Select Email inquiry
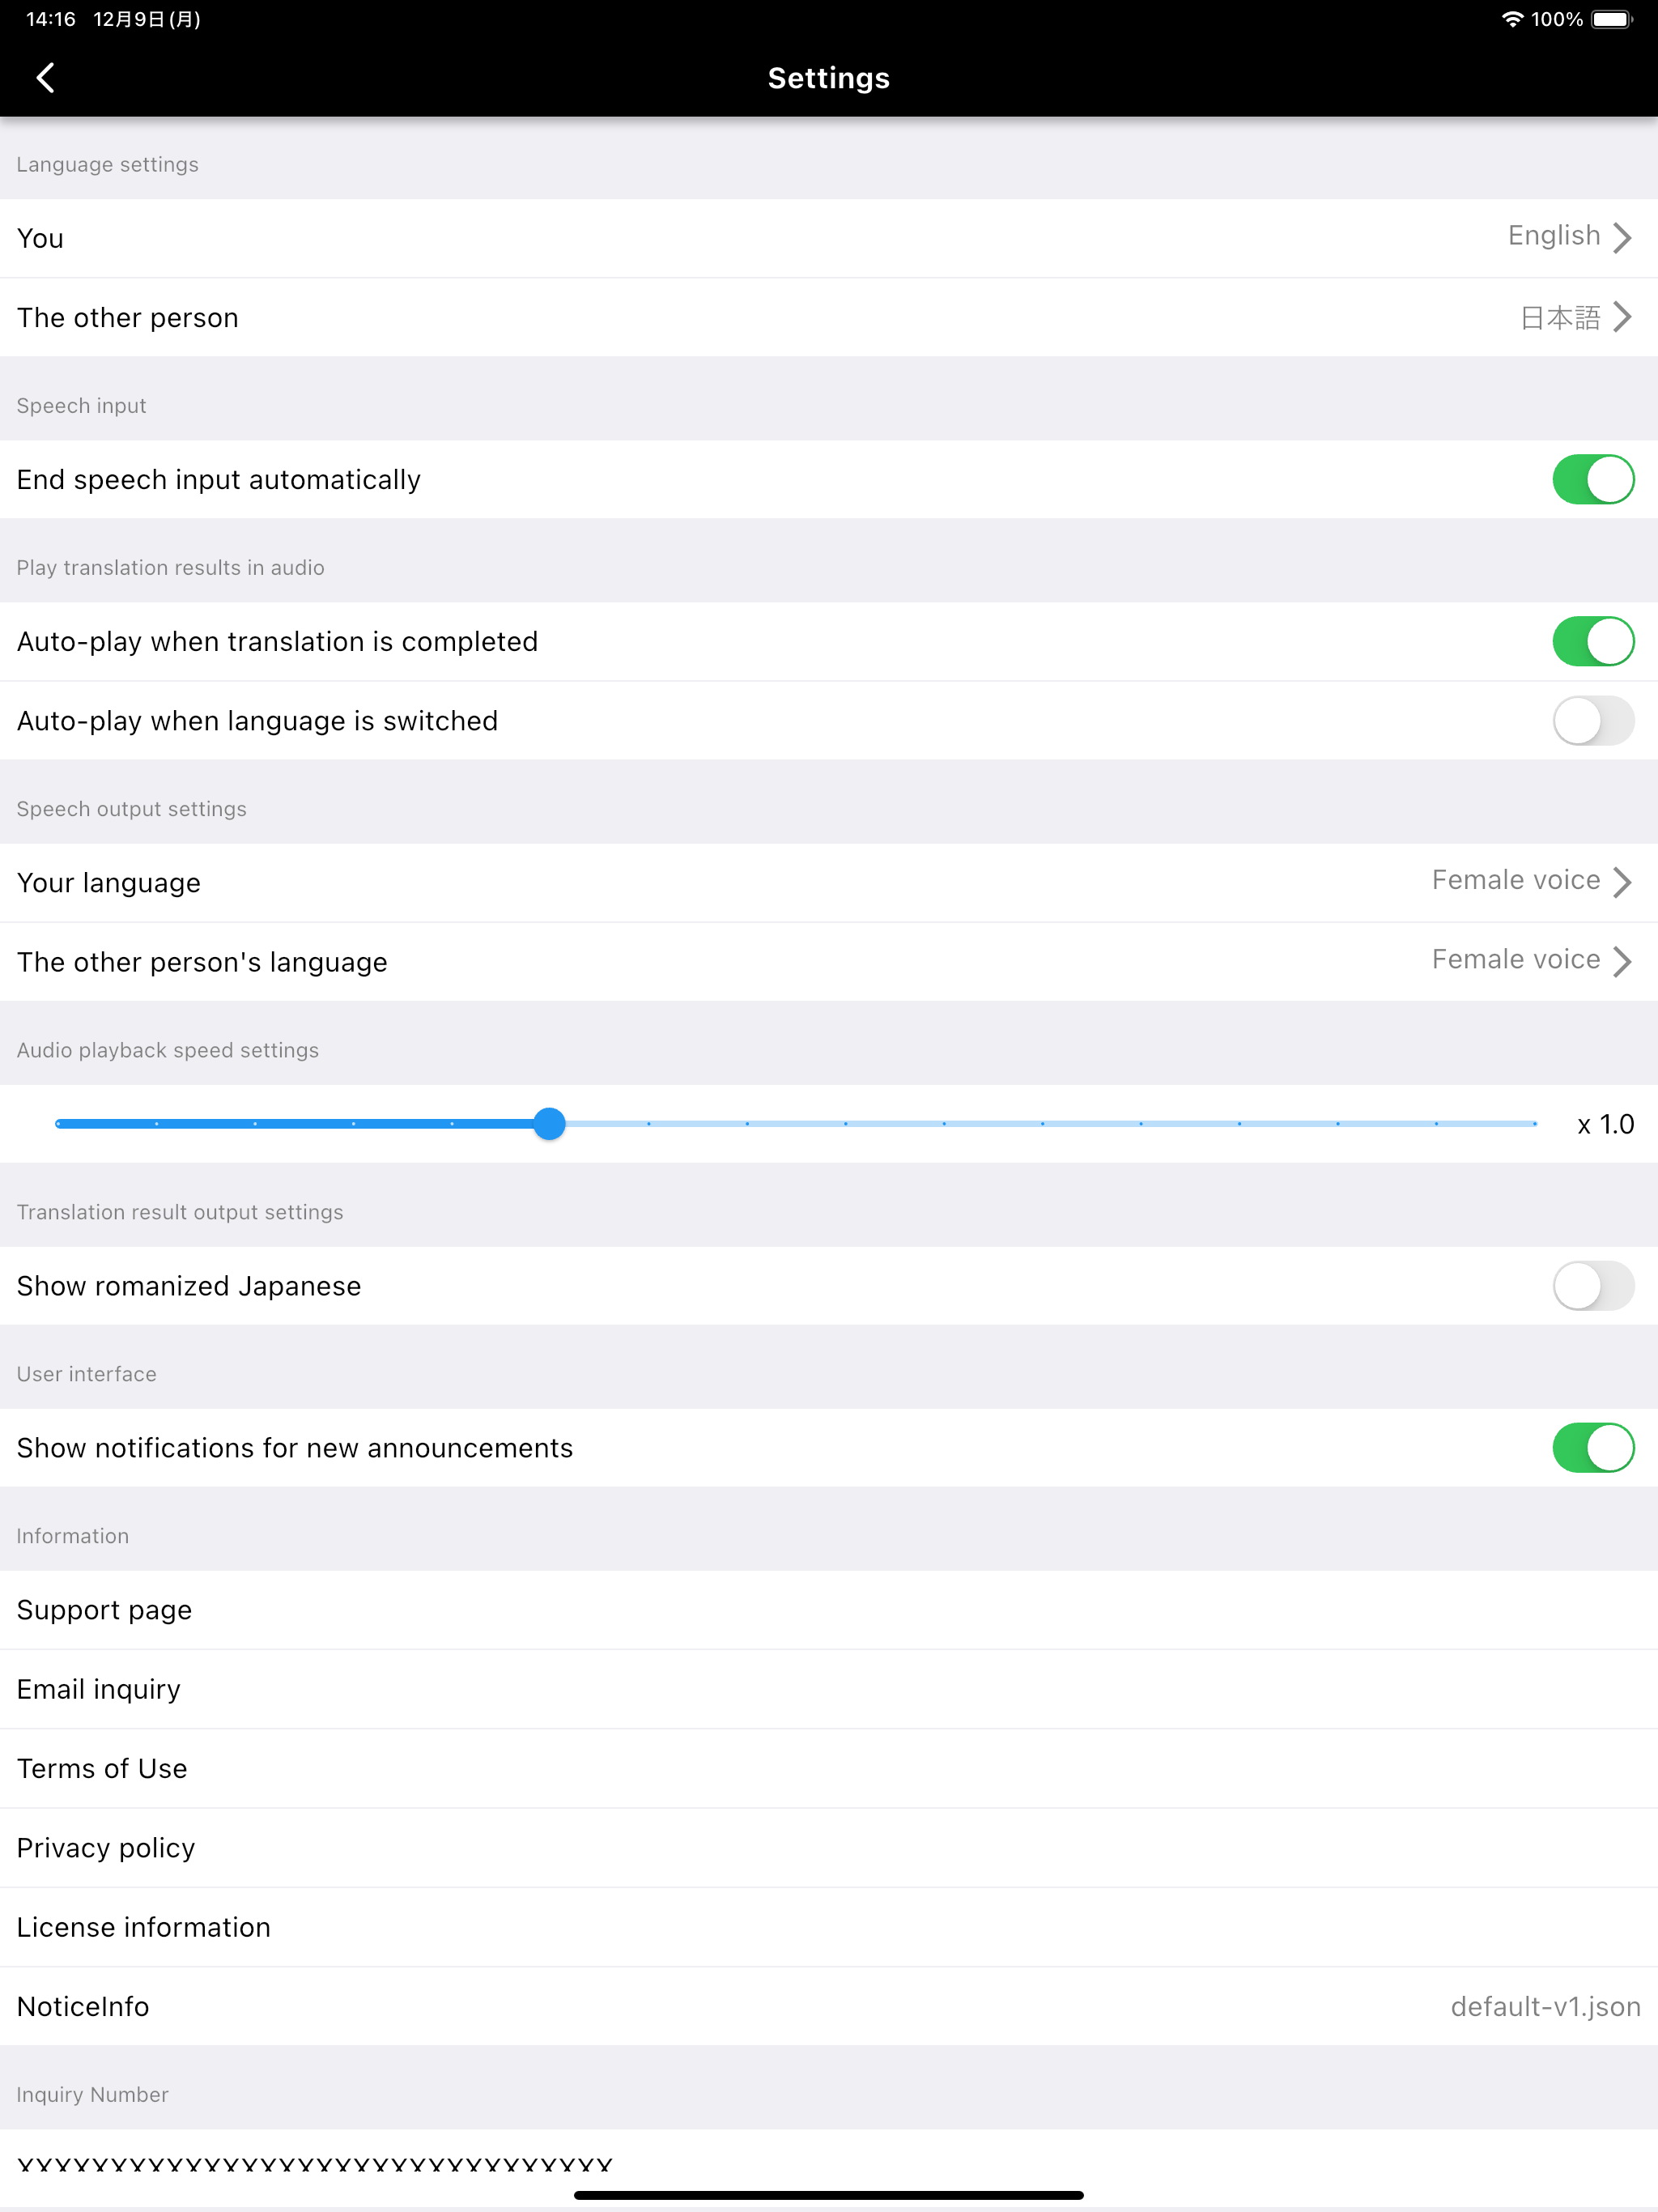This screenshot has width=1658, height=2212. [829, 1689]
